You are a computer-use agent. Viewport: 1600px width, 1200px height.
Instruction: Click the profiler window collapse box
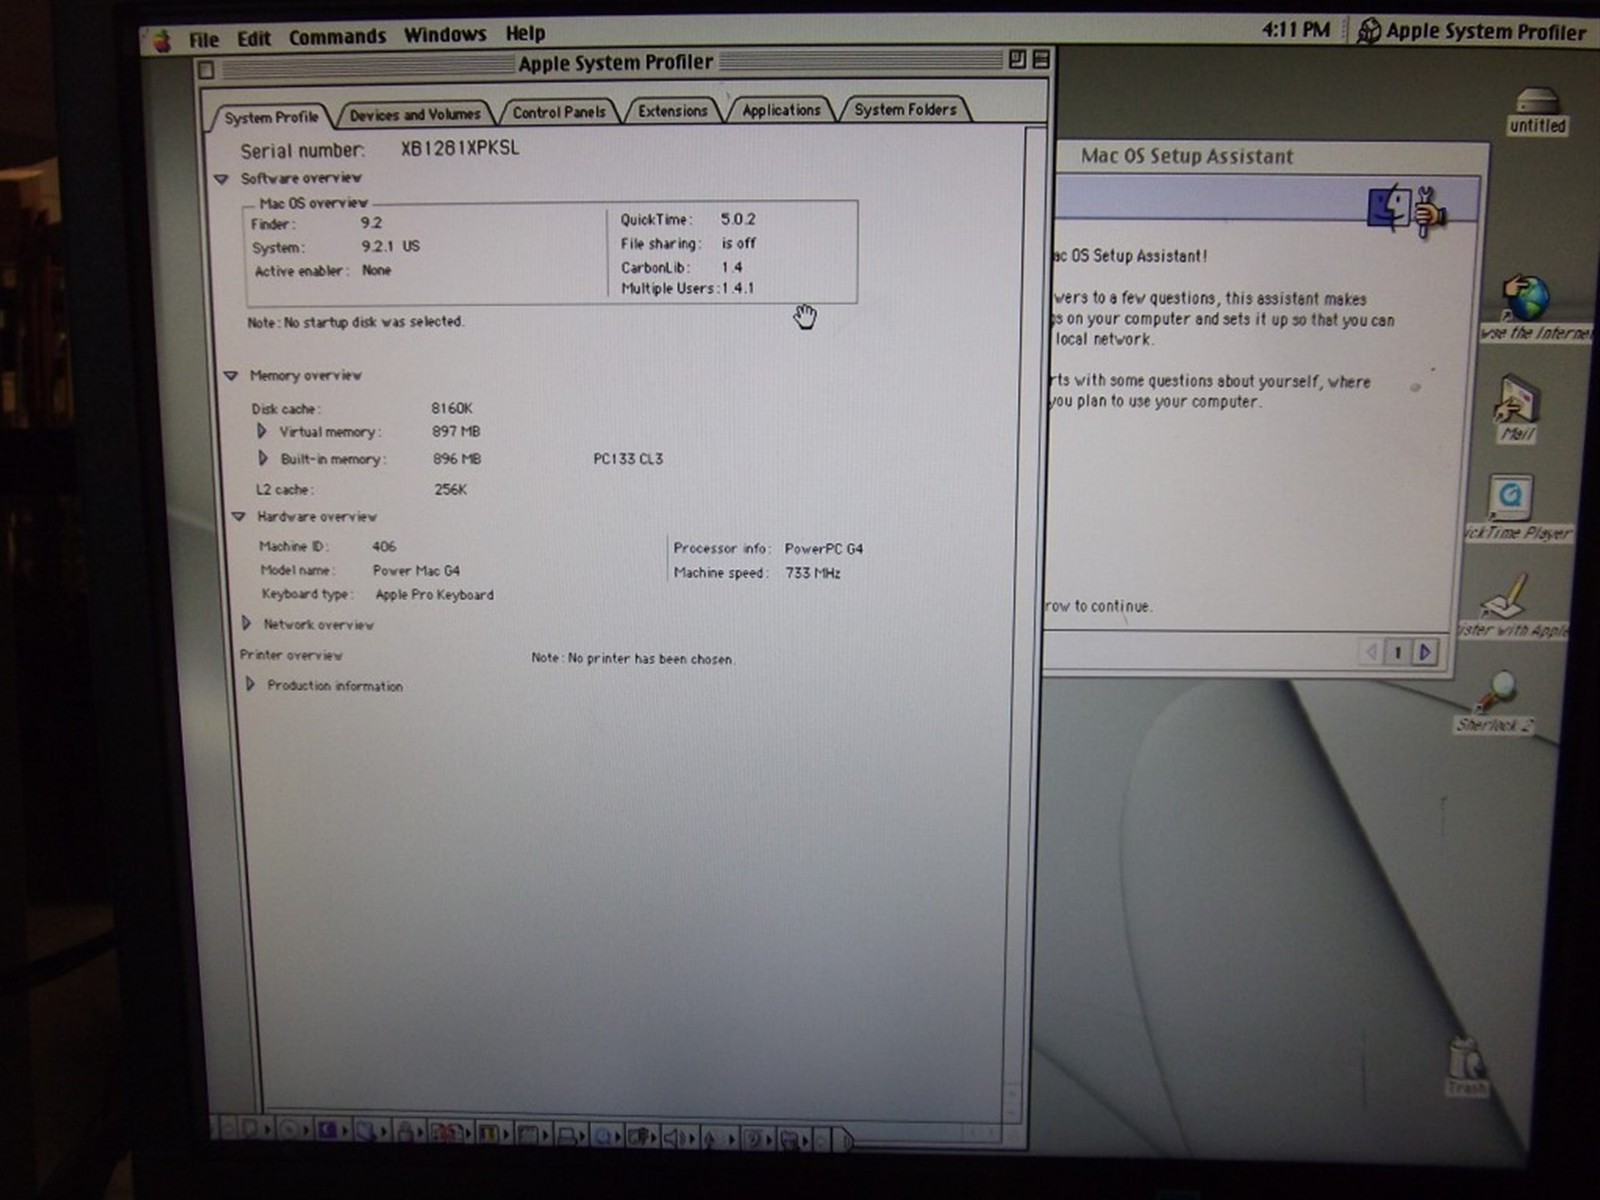(1040, 59)
